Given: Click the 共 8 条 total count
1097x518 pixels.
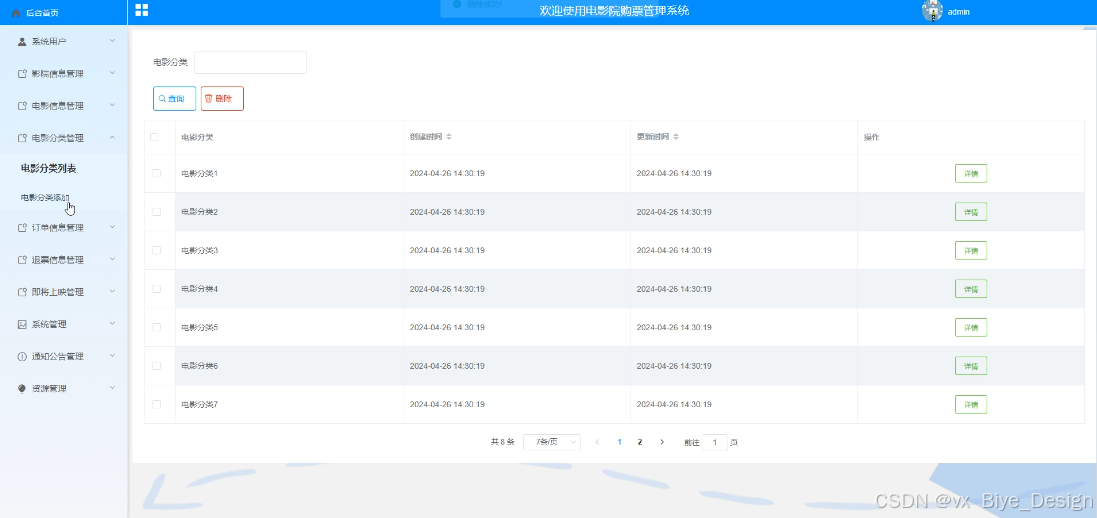Looking at the screenshot, I should pyautogui.click(x=502, y=442).
